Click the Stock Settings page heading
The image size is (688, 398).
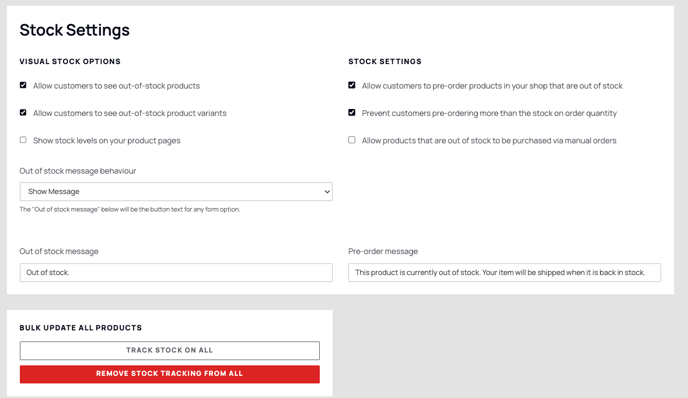click(x=75, y=30)
